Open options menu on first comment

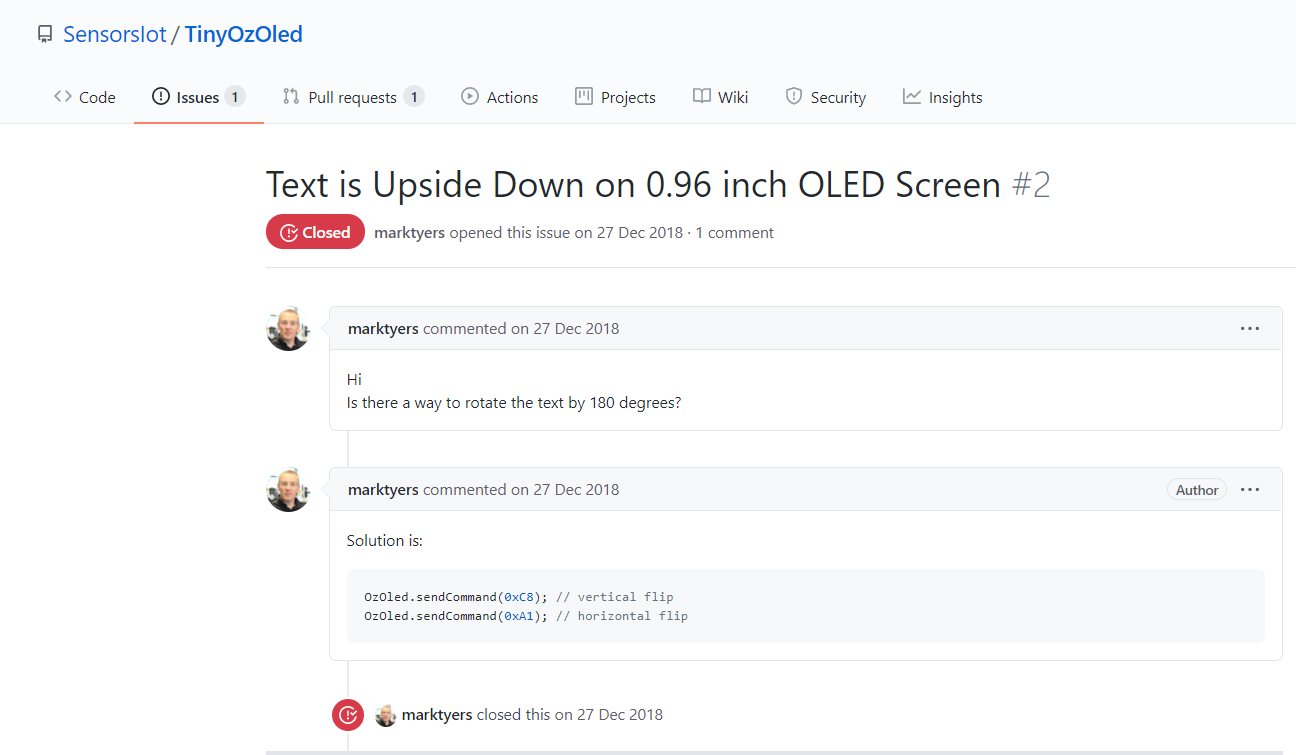1250,328
